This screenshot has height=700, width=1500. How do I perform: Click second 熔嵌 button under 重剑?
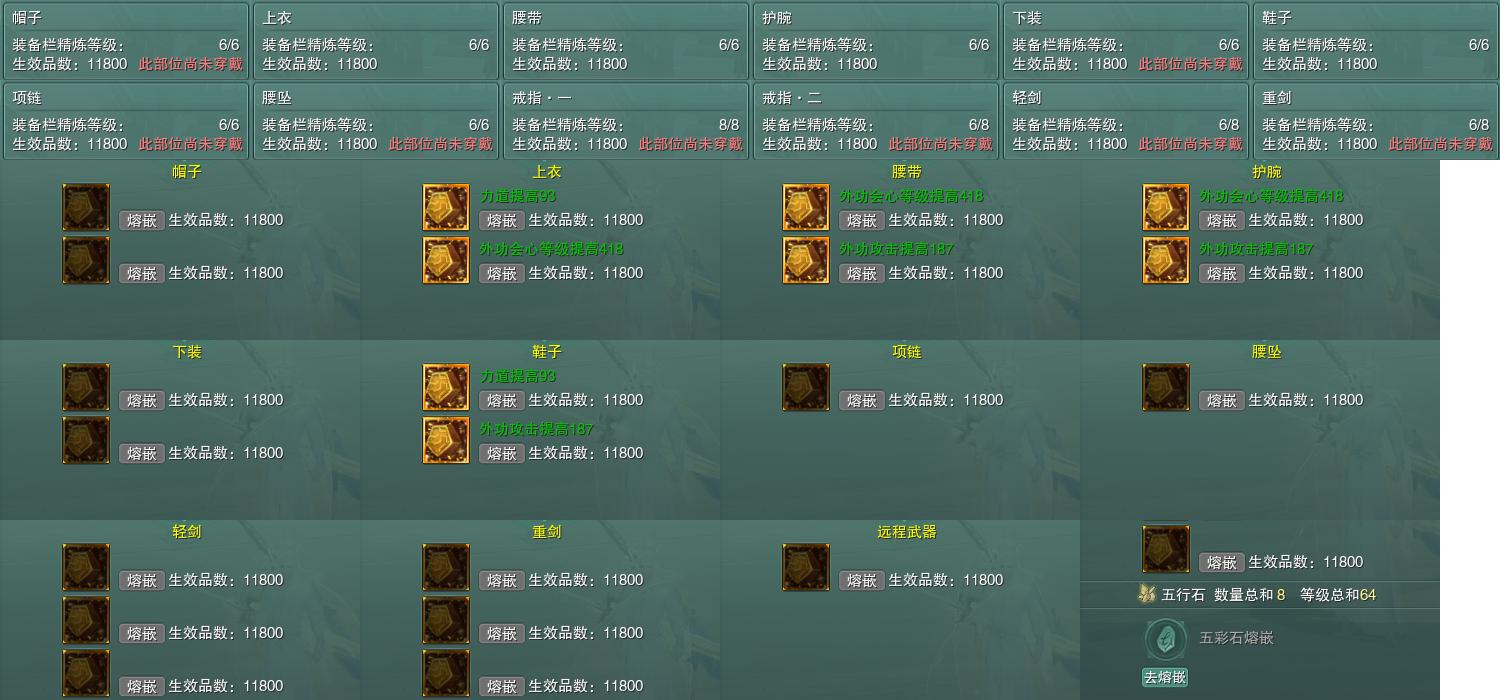(501, 633)
